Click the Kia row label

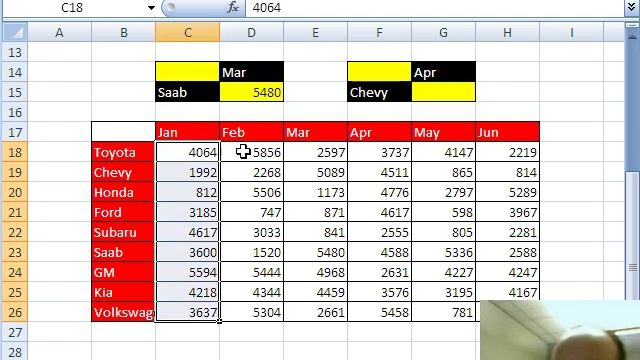pos(124,292)
